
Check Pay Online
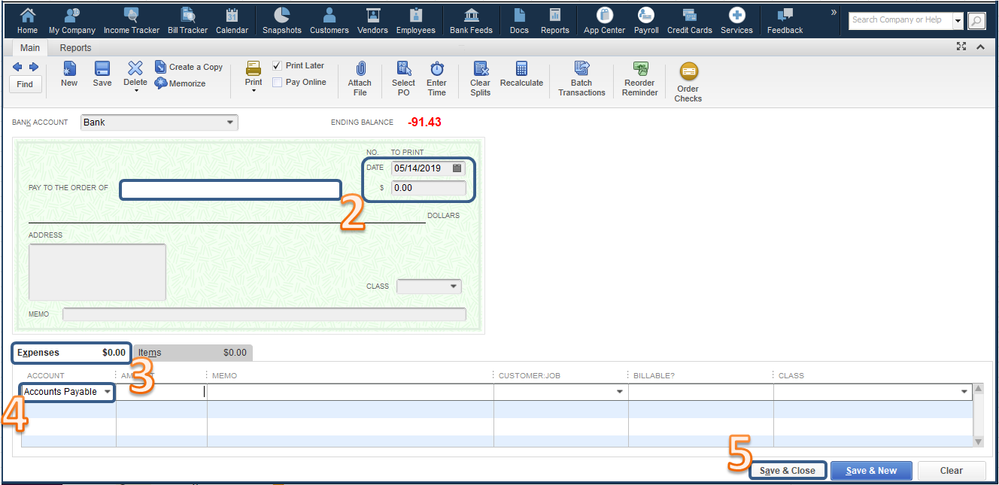click(277, 82)
